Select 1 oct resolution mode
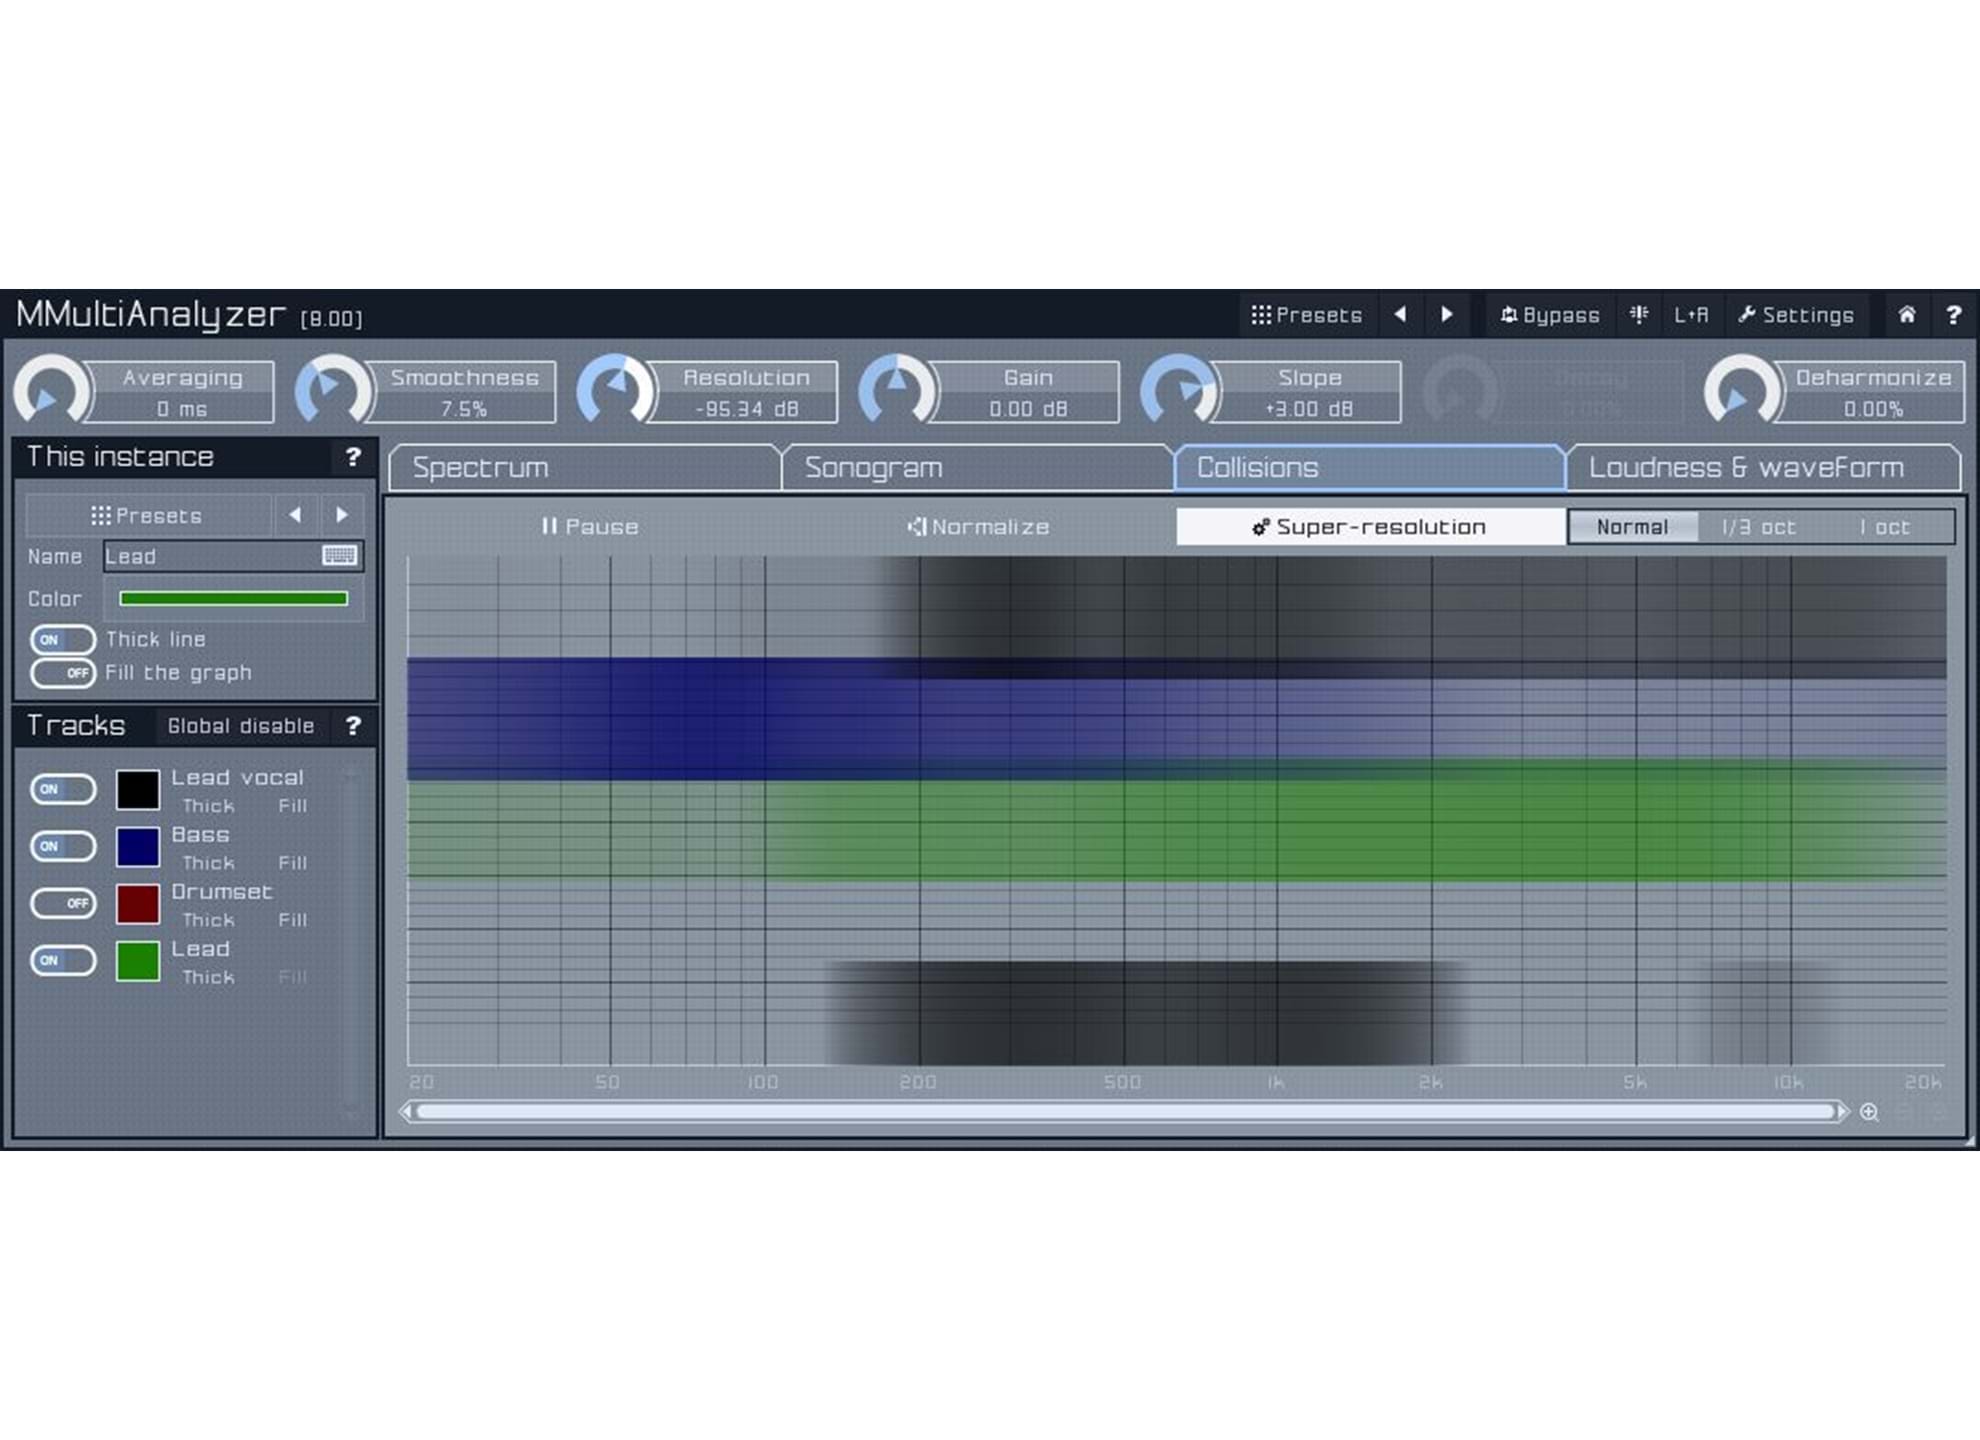 coord(1885,526)
